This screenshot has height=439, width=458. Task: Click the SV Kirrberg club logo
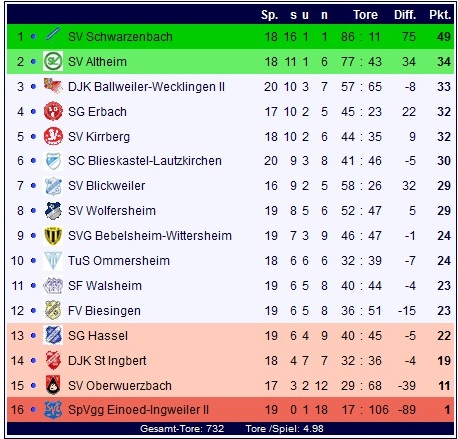coord(53,136)
